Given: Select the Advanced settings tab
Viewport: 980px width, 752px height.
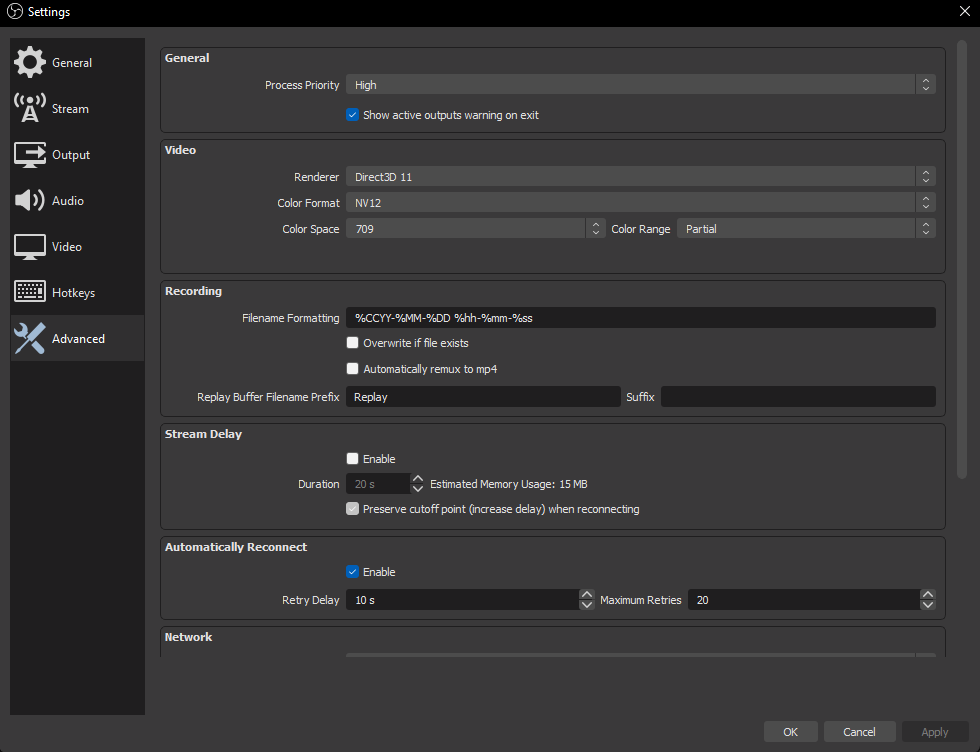Looking at the screenshot, I should (x=78, y=338).
